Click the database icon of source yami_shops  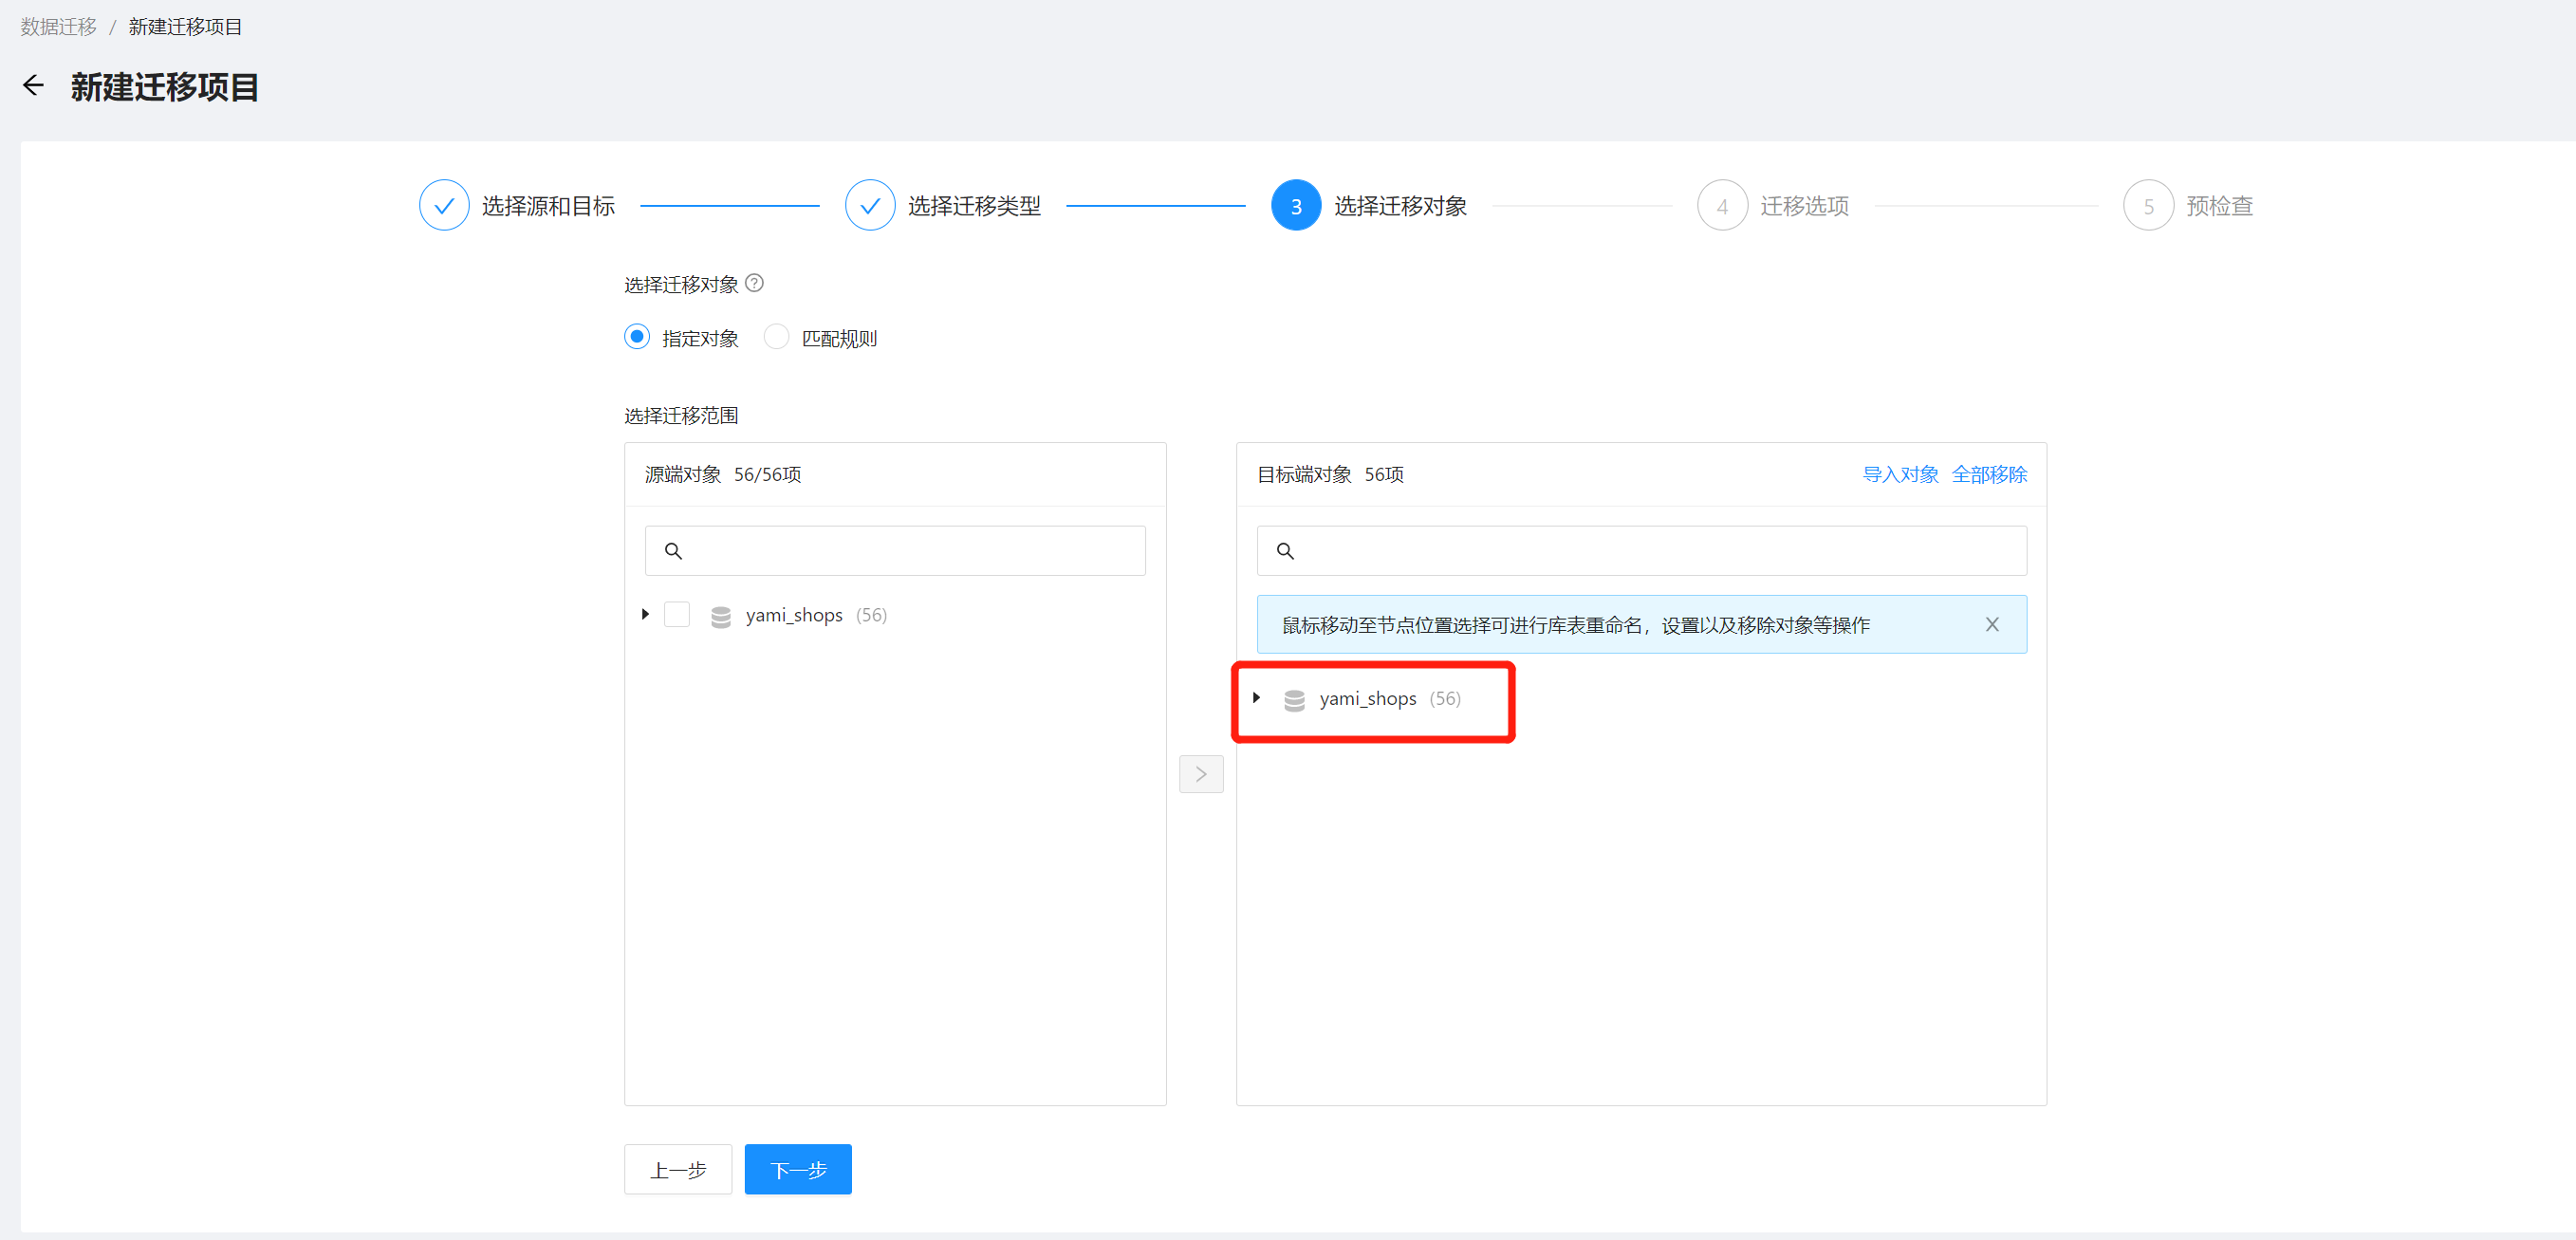pyautogui.click(x=720, y=616)
